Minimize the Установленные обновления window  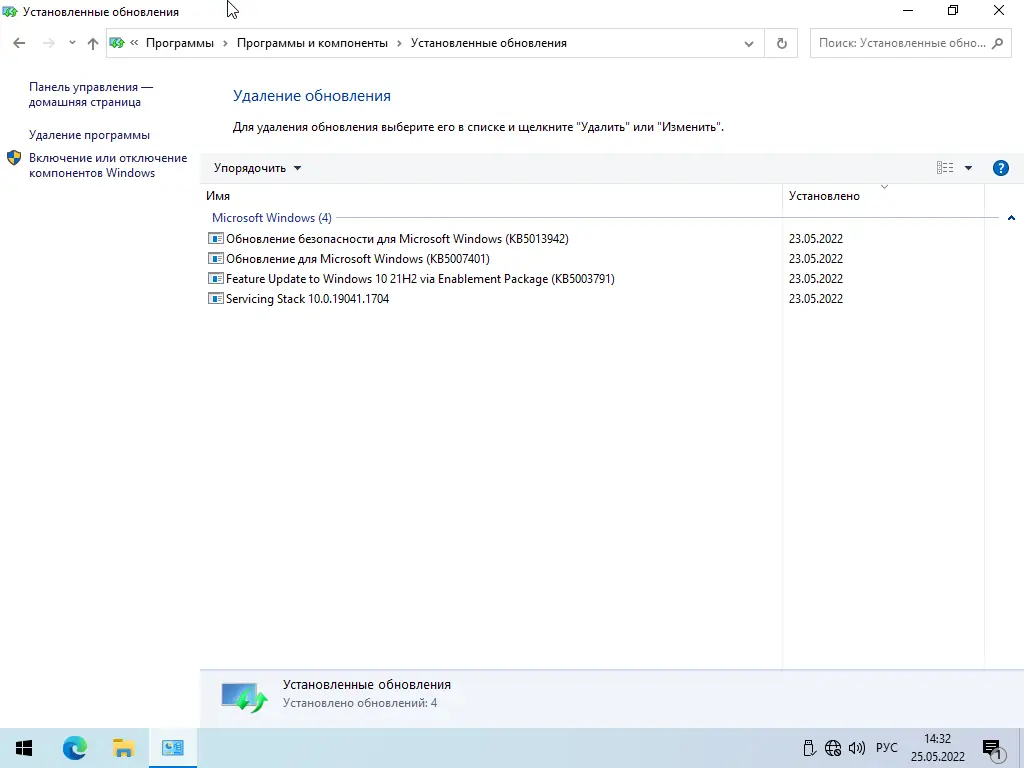click(908, 11)
